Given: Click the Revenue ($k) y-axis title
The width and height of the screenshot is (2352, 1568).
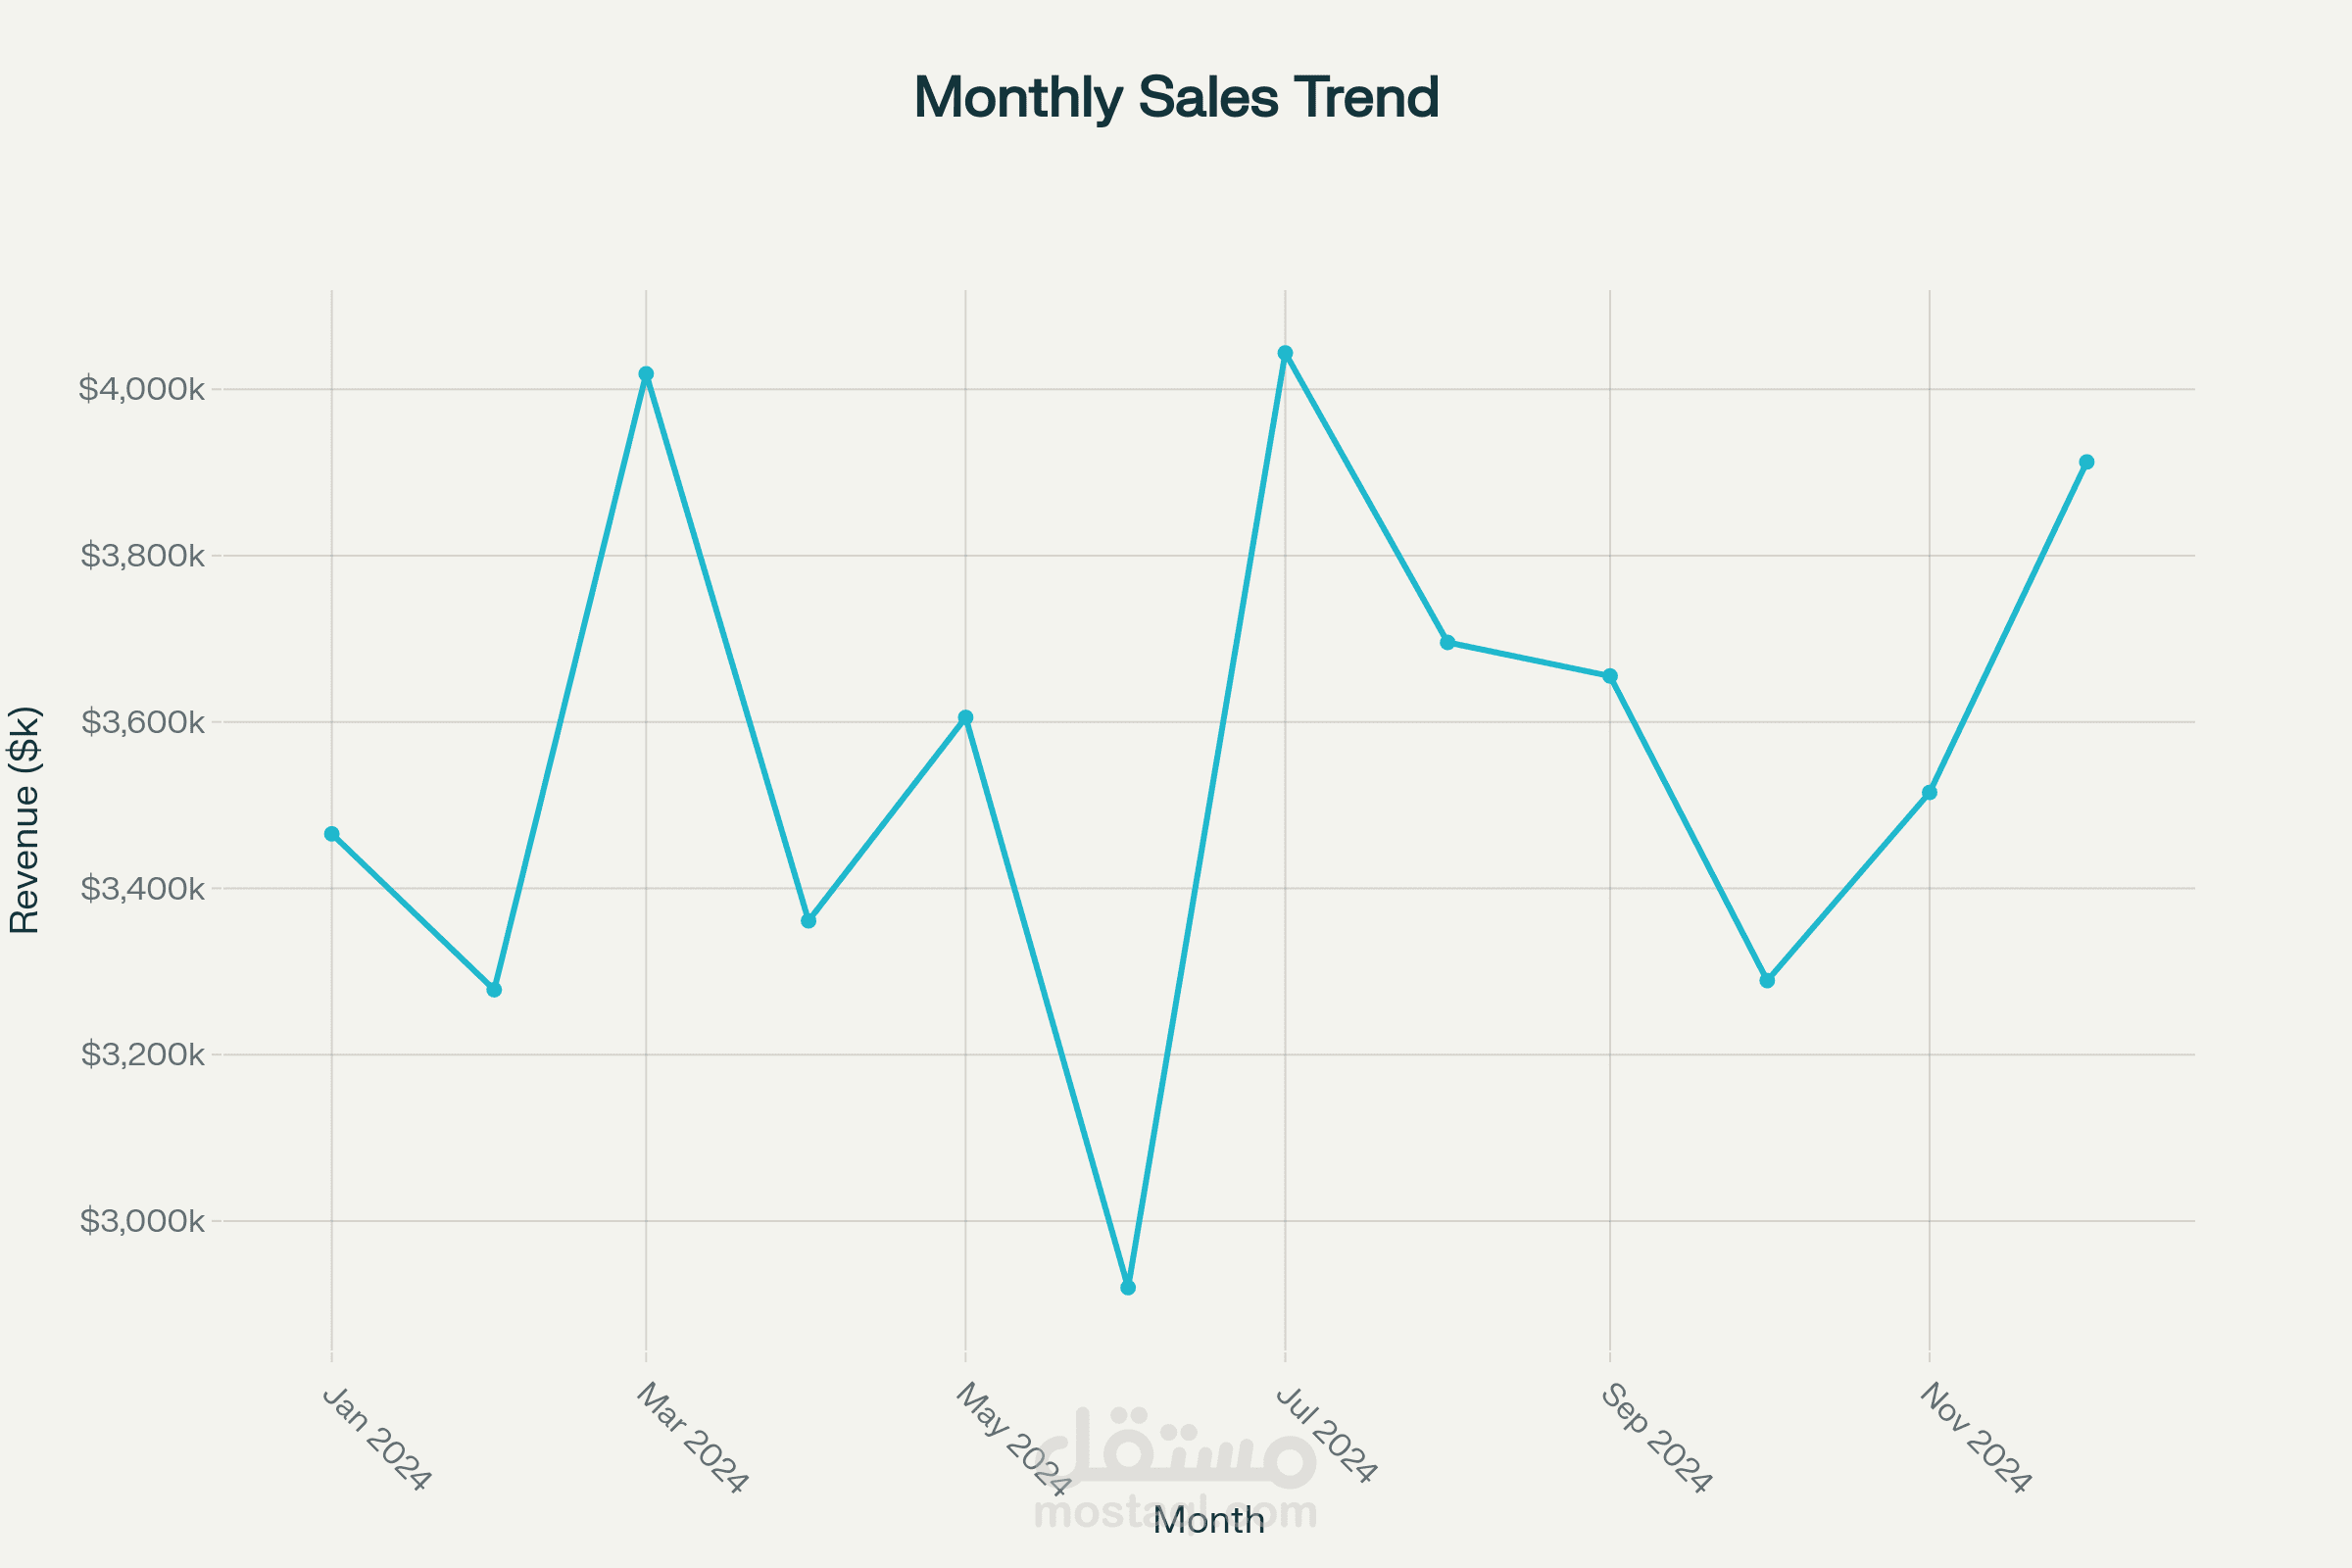Looking at the screenshot, I should click(x=24, y=820).
